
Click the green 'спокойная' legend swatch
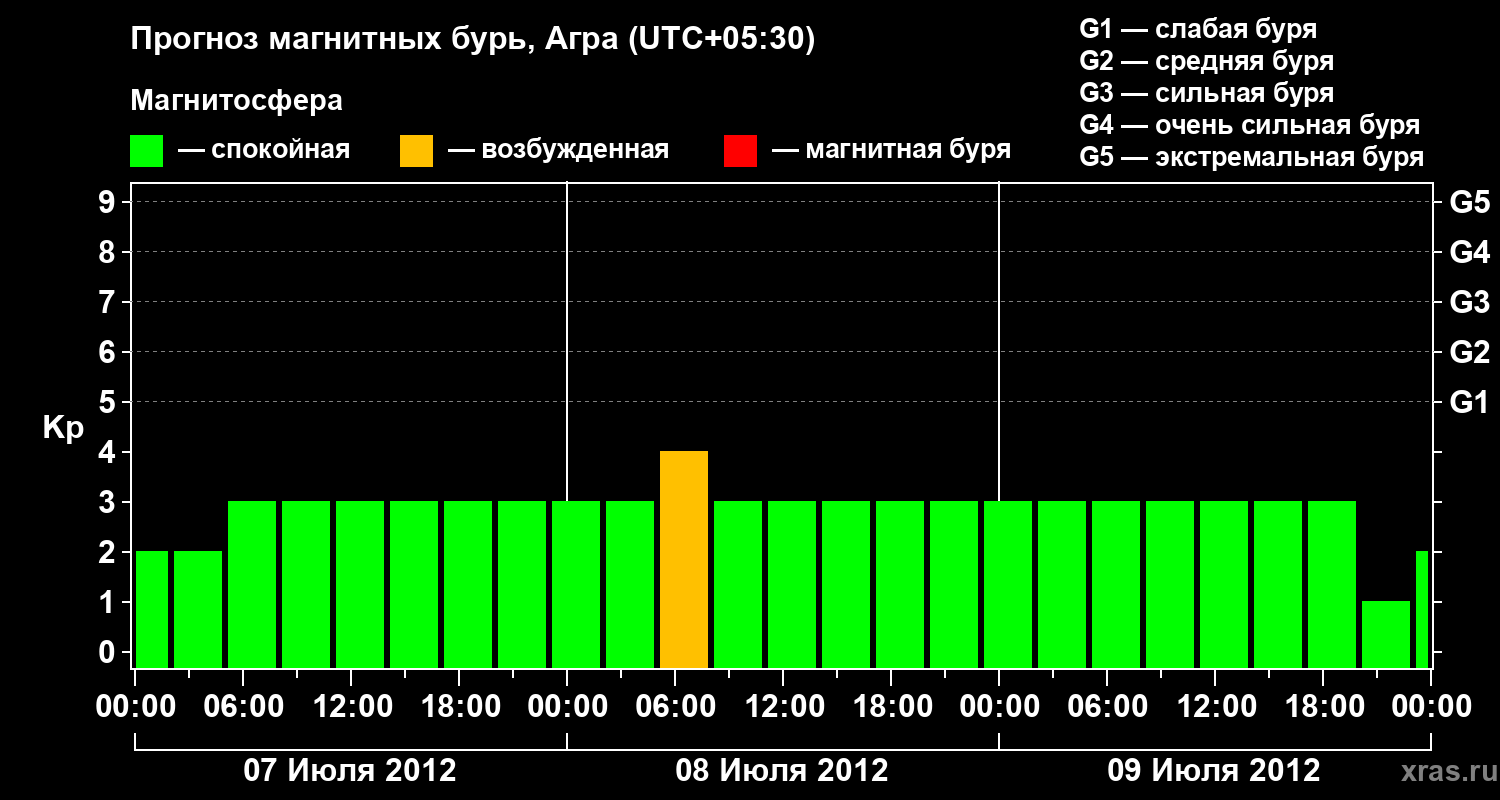[147, 151]
